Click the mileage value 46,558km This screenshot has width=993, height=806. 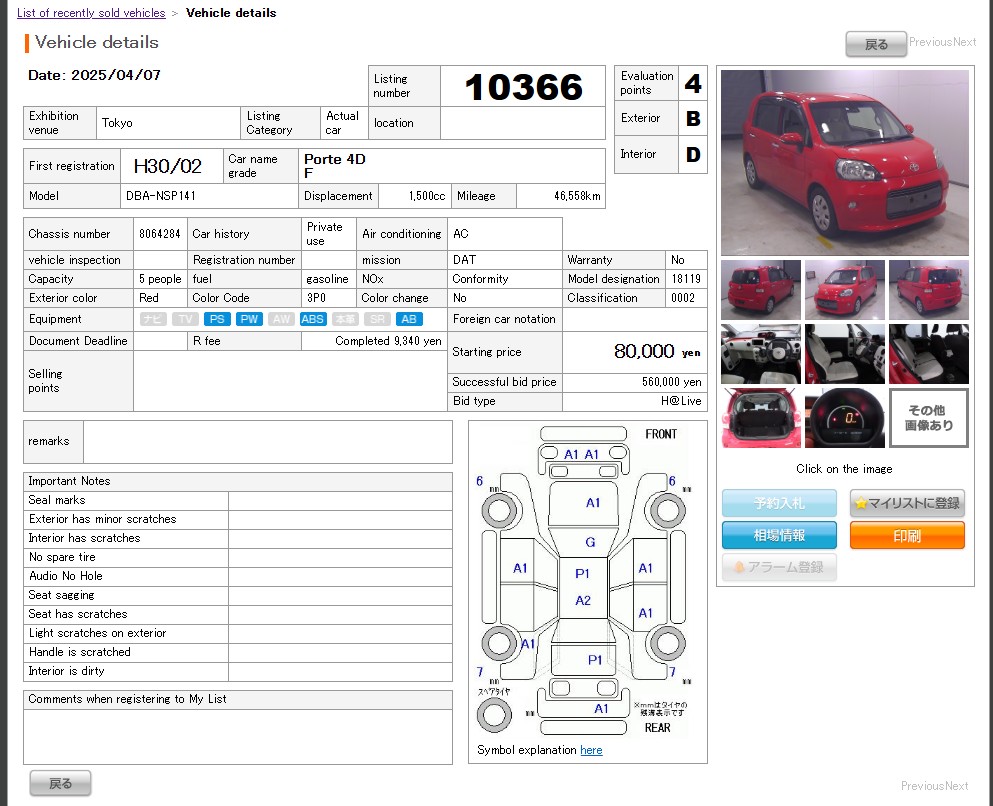[577, 196]
